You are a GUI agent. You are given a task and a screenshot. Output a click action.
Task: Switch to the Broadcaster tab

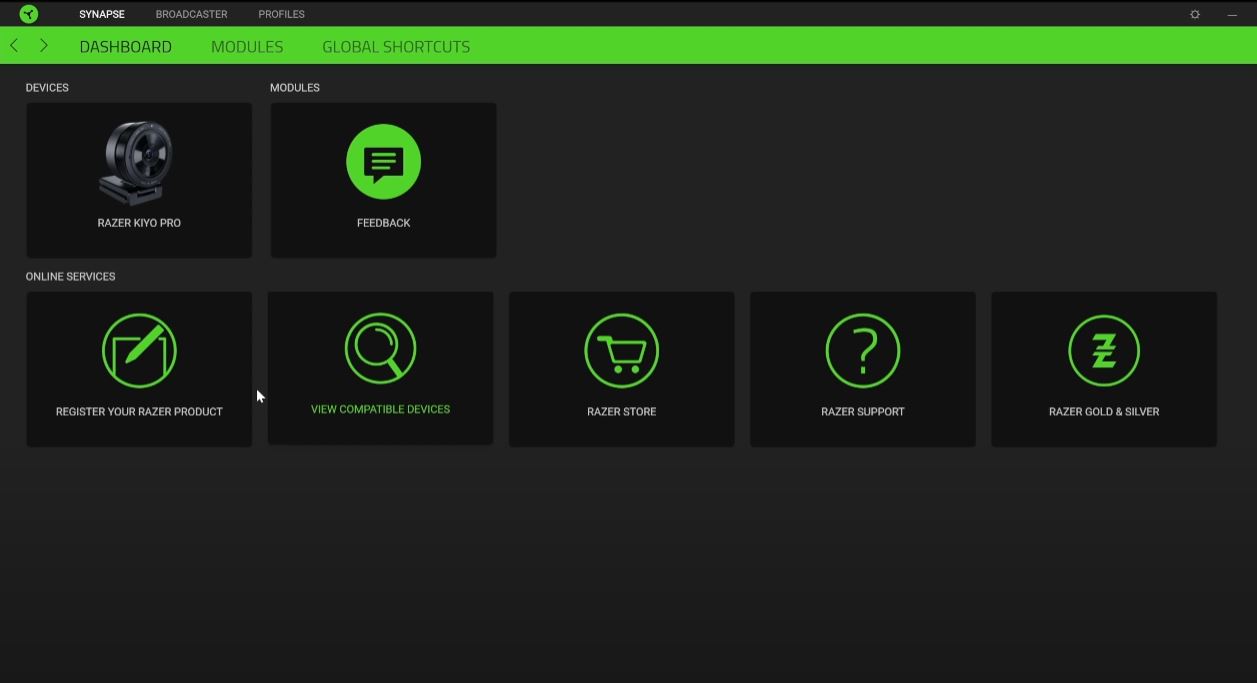(x=192, y=14)
